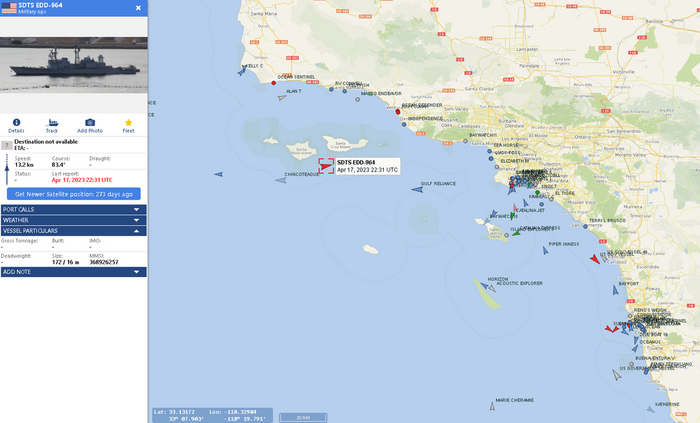Click the Lat/Lon coordinates readout

click(x=212, y=415)
